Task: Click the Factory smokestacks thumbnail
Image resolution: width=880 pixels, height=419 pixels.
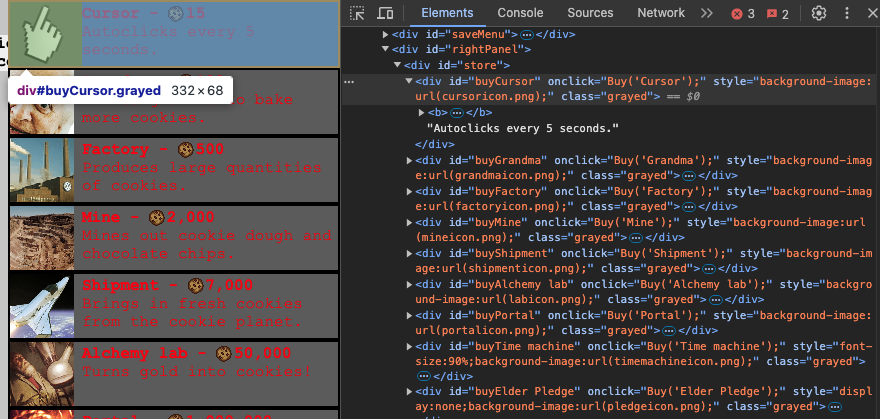Action: 42,170
